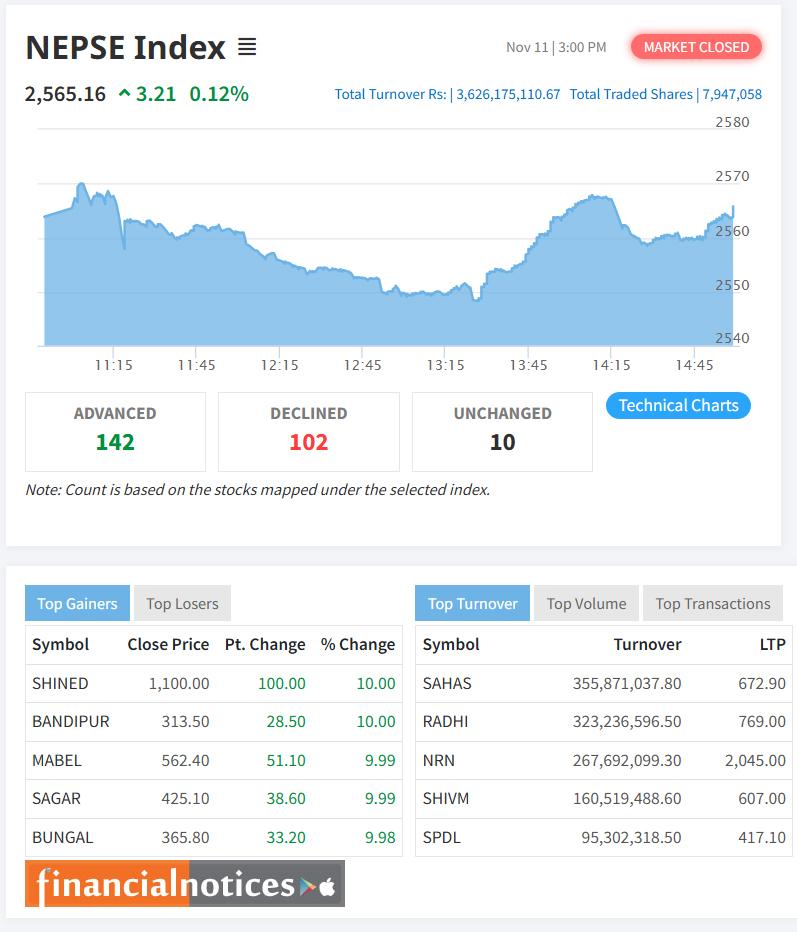The image size is (797, 932).
Task: Select the Top Gainers tab
Action: tap(76, 603)
